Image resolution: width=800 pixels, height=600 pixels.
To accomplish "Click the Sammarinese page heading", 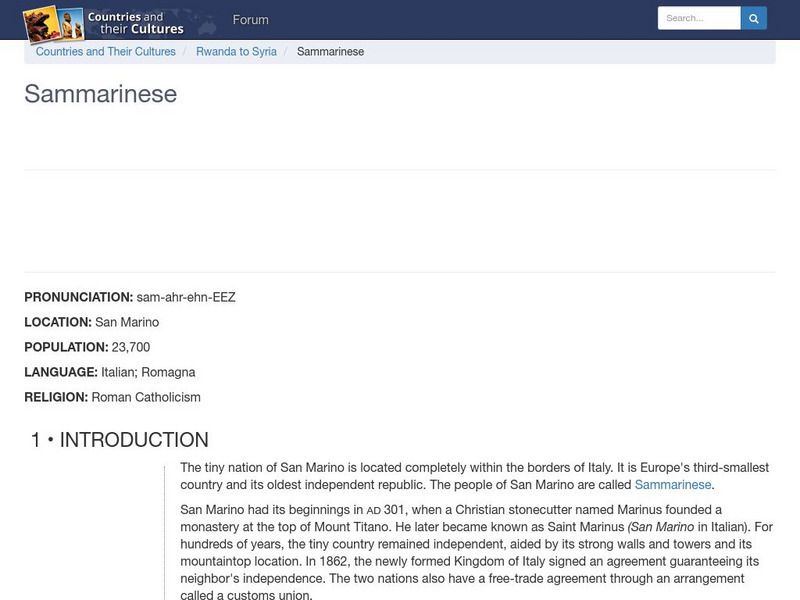I will 101,94.
